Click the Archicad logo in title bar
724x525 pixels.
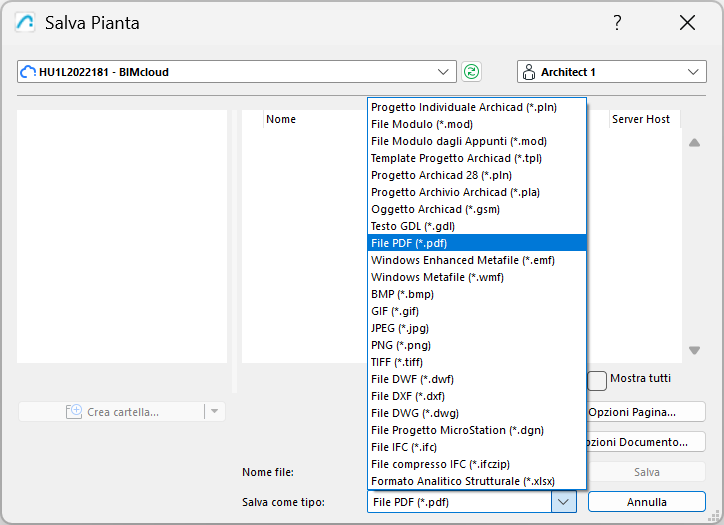(25, 22)
